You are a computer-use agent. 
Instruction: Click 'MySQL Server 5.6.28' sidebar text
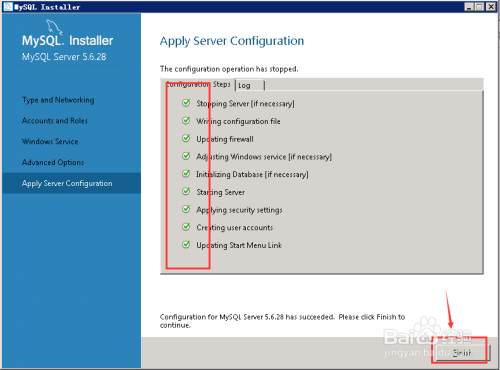click(64, 57)
